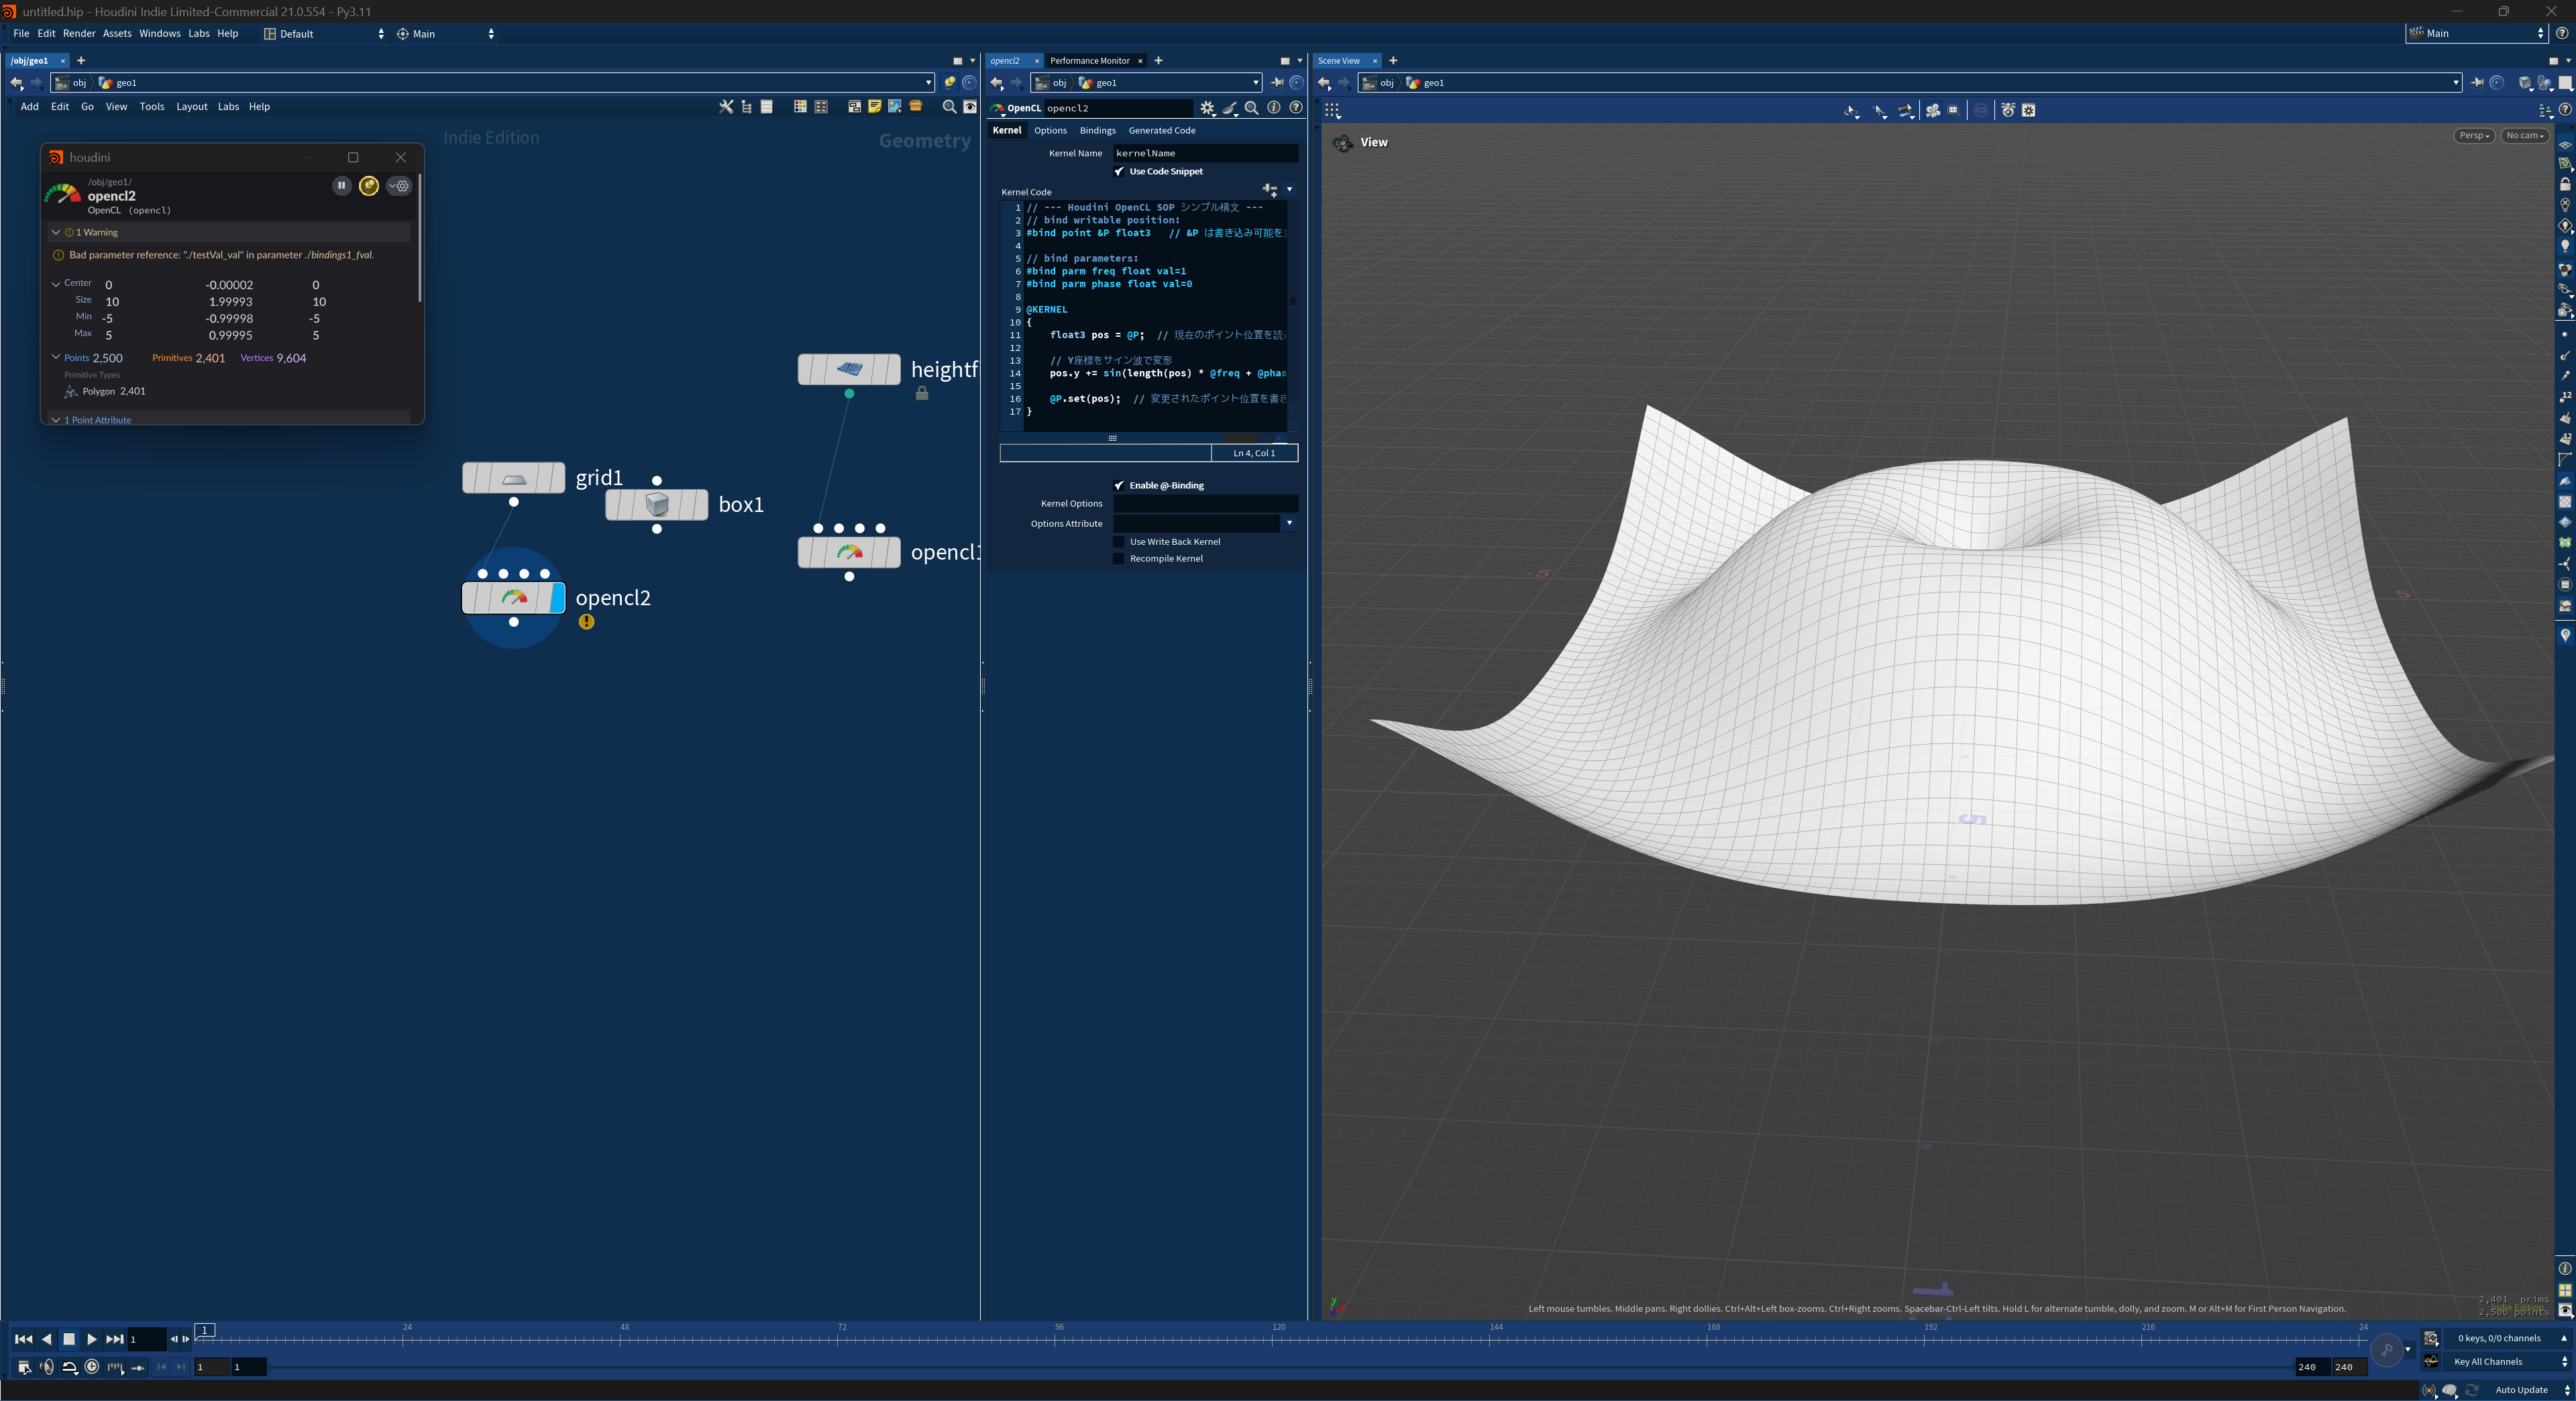Viewport: 2576px width, 1401px height.
Task: Open the network editor color palette icon
Action: coord(799,107)
